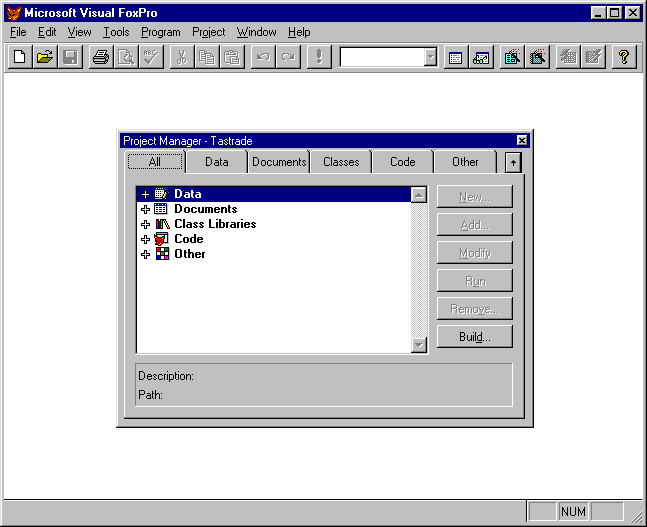Click the Form Wizard toolbar icon
The height and width of the screenshot is (527, 647).
pos(512,57)
